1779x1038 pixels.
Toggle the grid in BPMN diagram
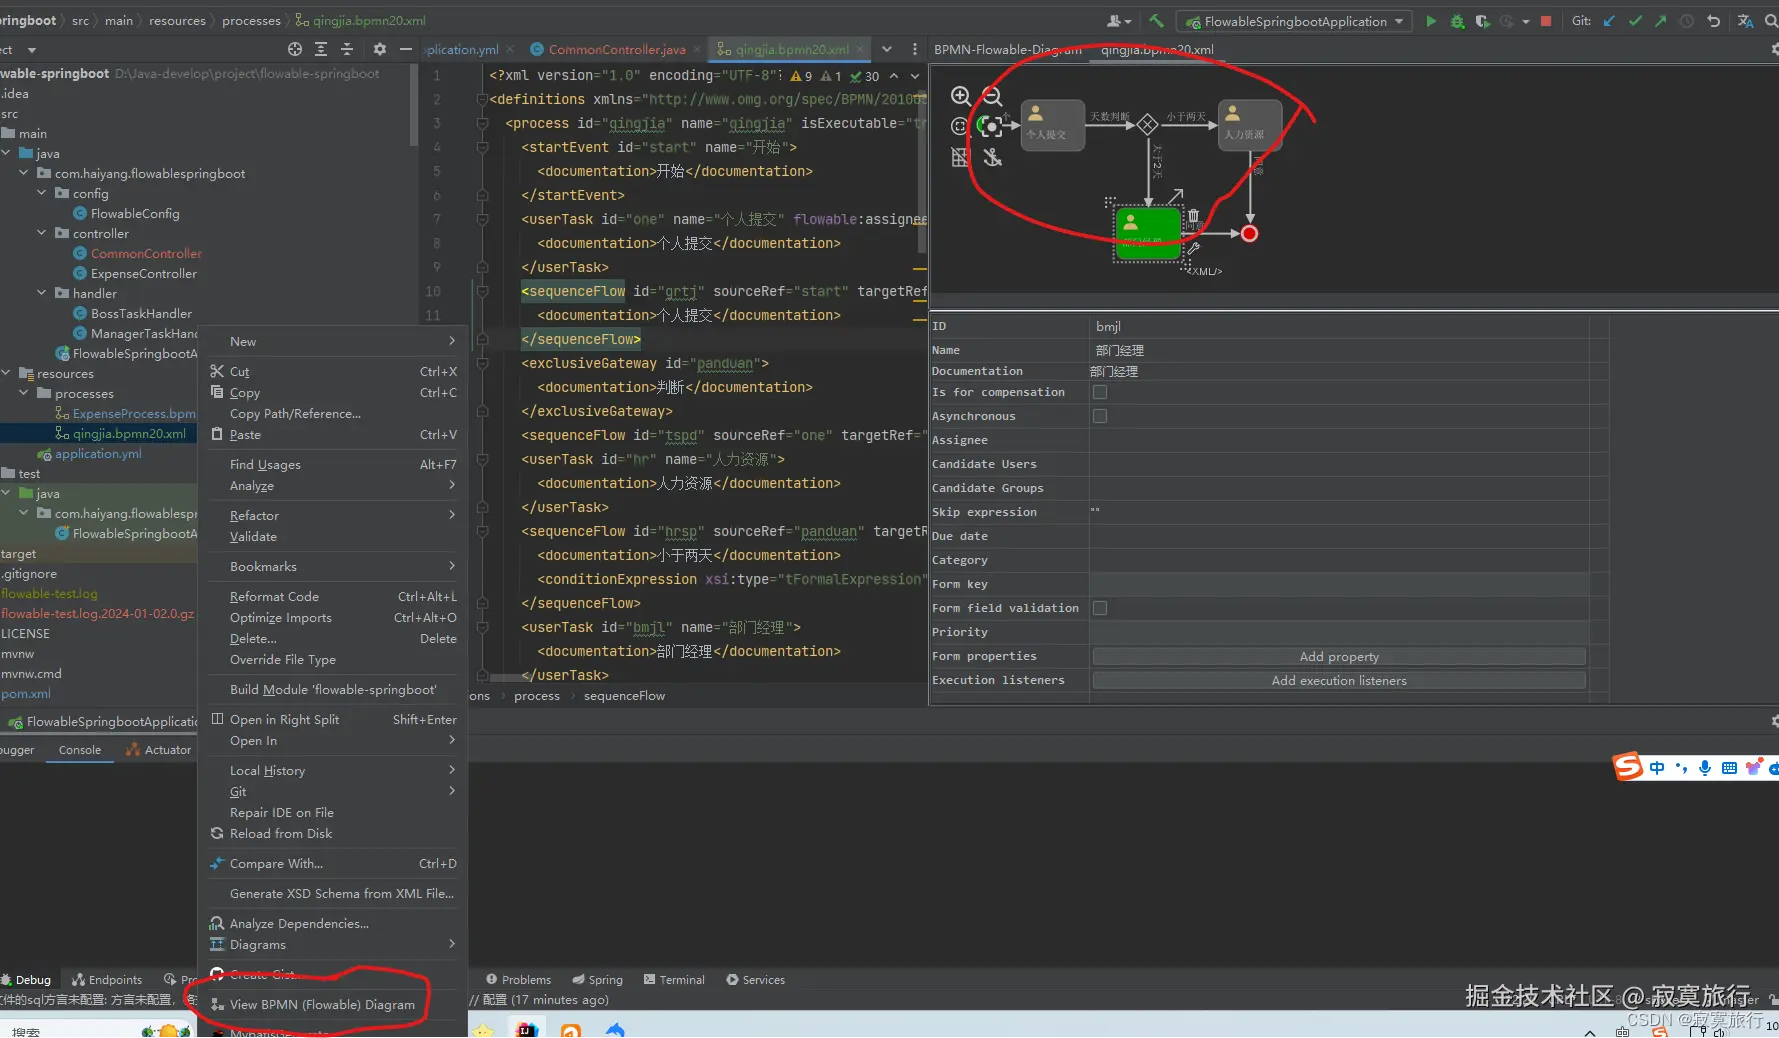coord(960,157)
